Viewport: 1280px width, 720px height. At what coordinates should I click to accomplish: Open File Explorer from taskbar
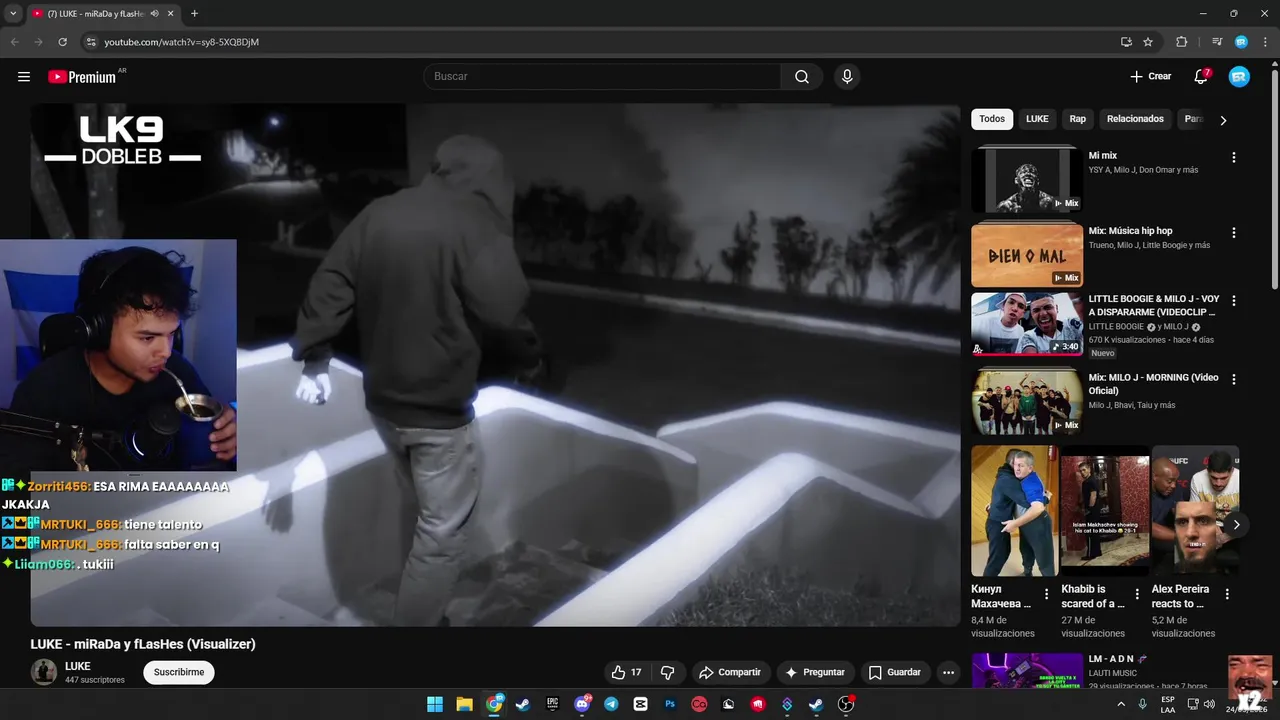pos(464,704)
